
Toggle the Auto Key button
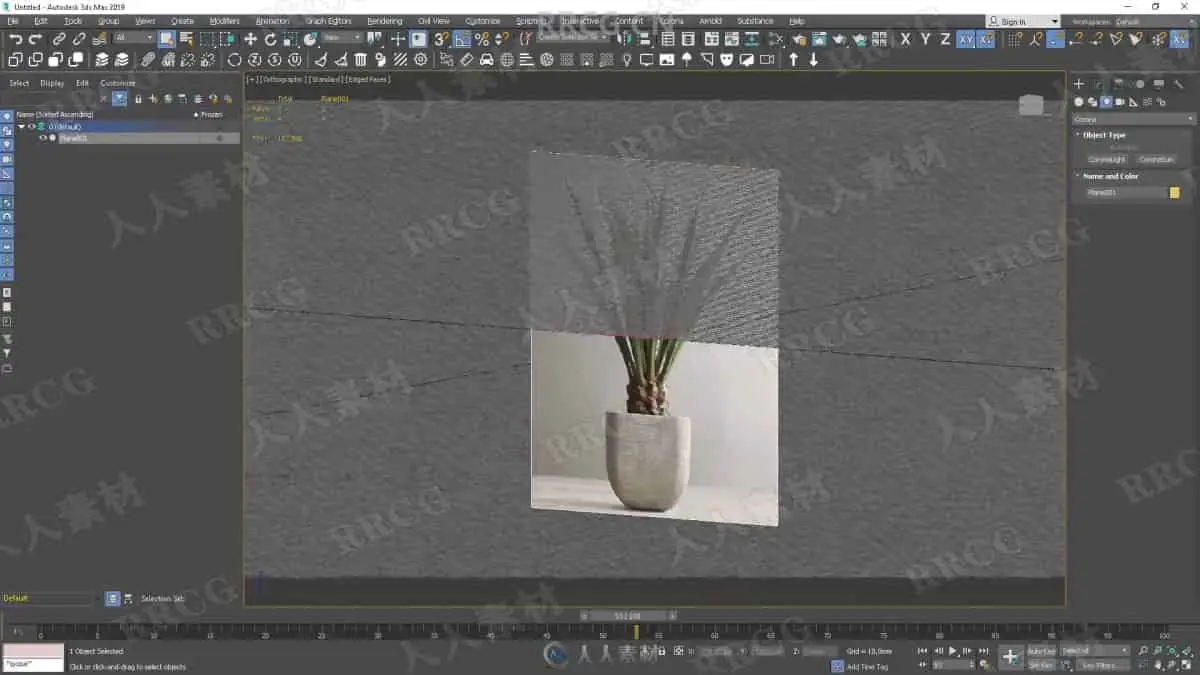click(x=1041, y=651)
